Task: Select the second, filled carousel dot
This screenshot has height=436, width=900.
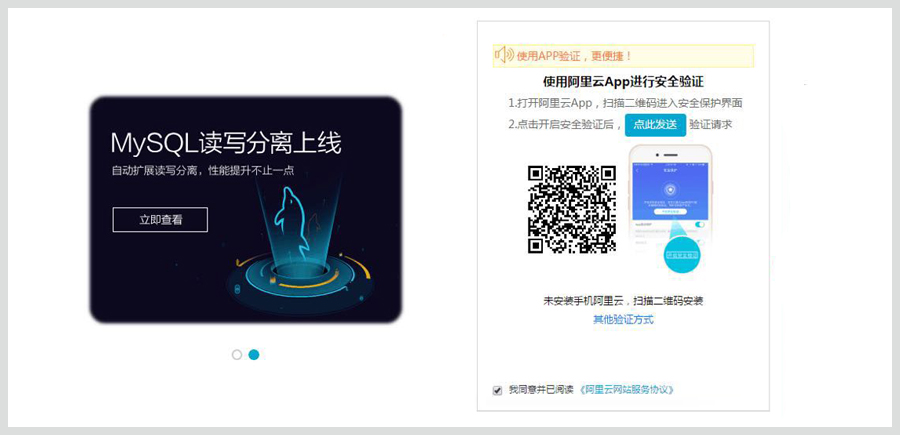Action: coord(254,355)
